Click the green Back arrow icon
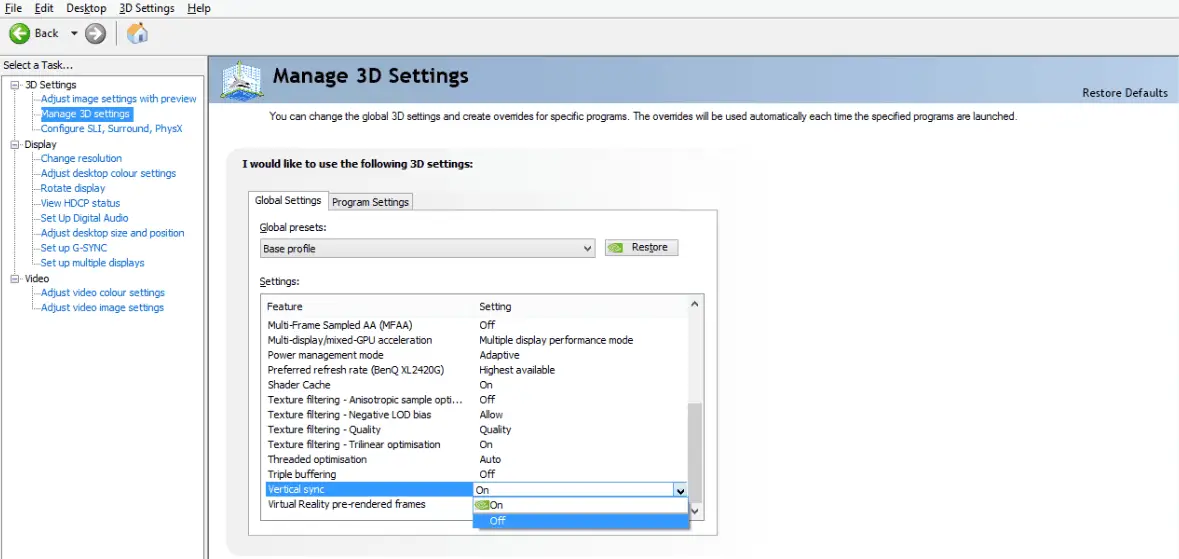 tap(20, 33)
